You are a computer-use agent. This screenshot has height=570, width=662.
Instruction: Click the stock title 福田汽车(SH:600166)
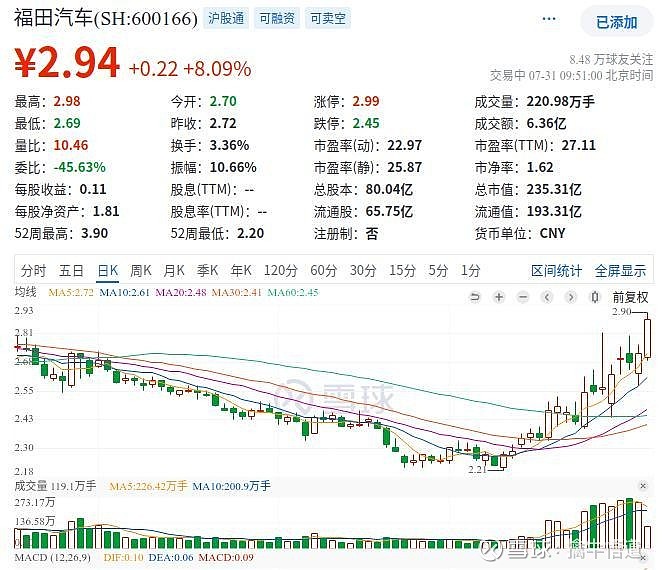pos(106,18)
